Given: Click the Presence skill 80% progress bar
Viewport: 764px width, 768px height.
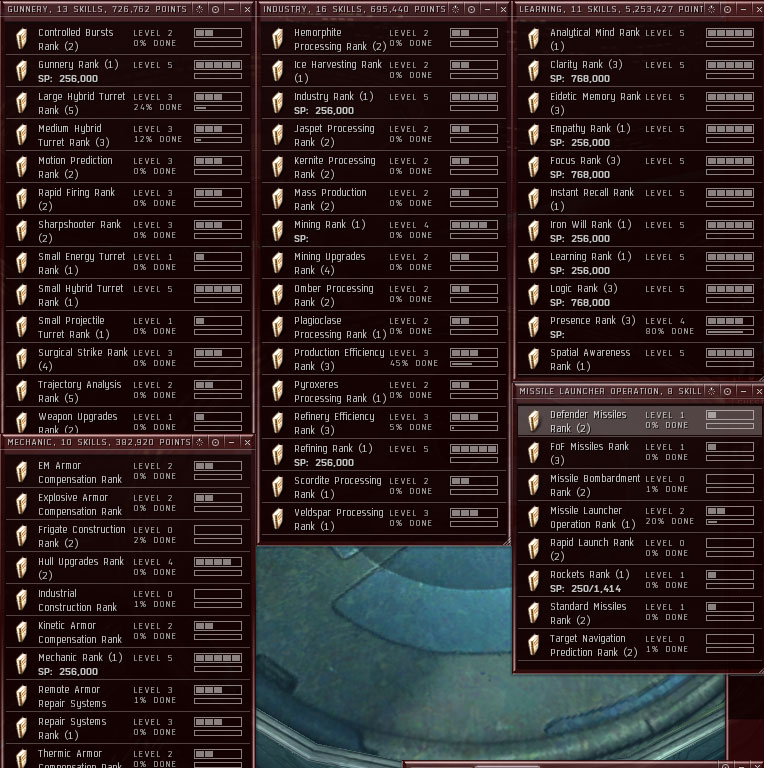Looking at the screenshot, I should (x=730, y=333).
